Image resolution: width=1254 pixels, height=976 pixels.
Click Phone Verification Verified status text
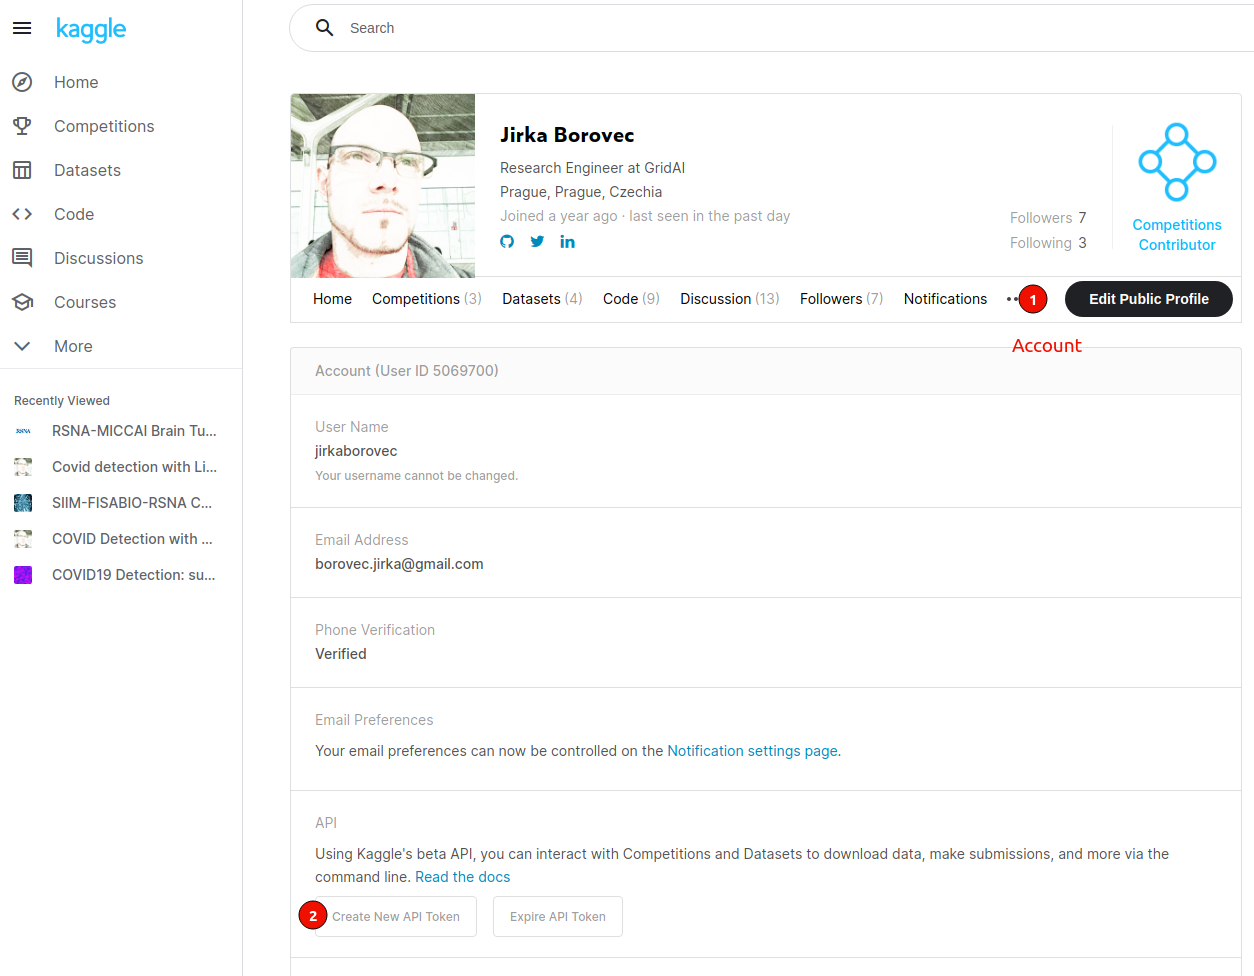(341, 654)
